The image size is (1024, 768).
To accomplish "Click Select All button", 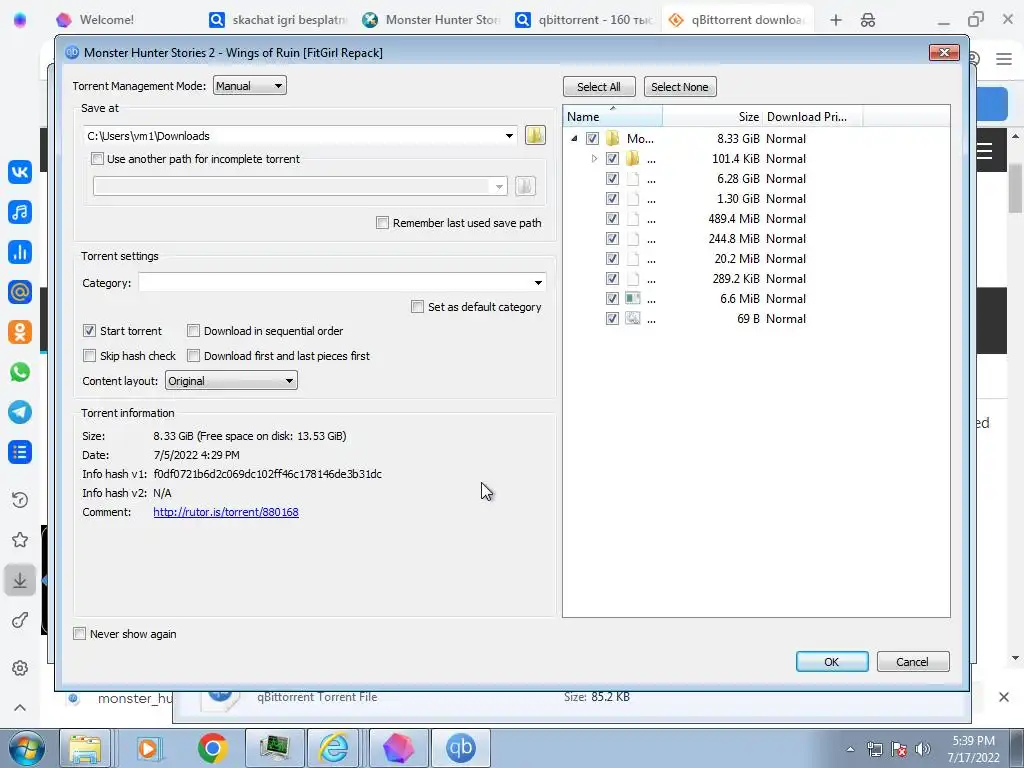I will tap(599, 87).
